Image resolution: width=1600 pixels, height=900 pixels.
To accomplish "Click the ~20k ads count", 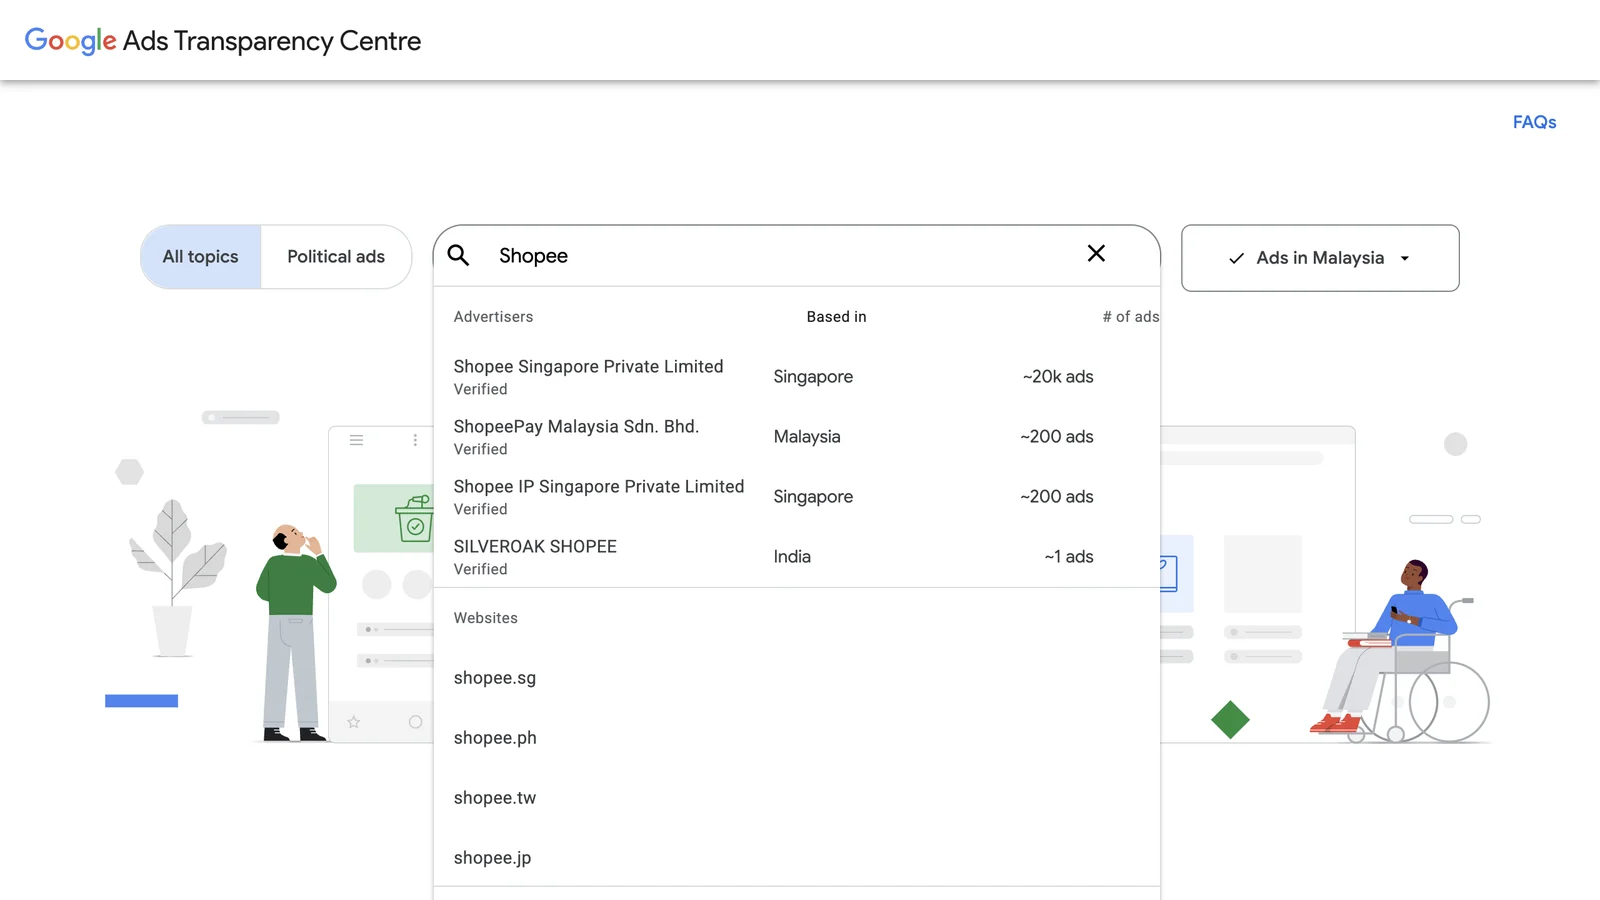I will 1058,377.
